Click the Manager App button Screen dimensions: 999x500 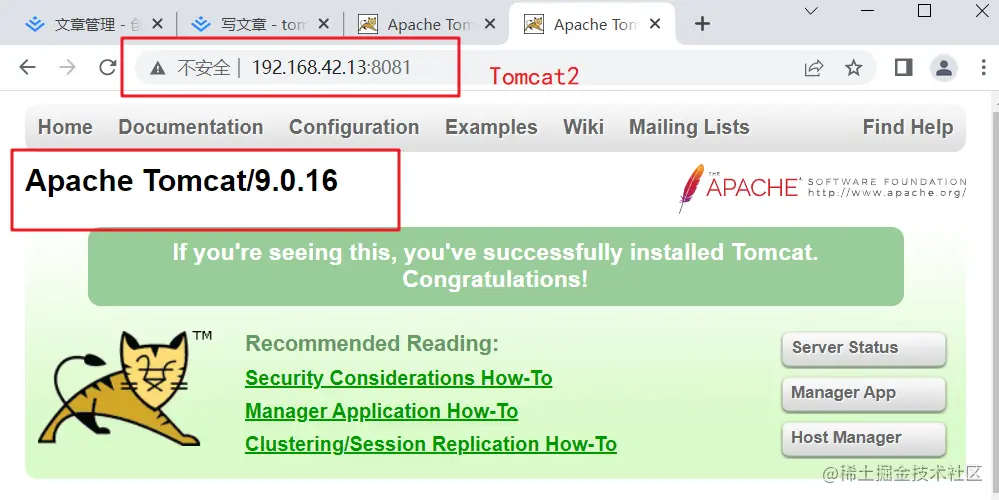(x=863, y=393)
